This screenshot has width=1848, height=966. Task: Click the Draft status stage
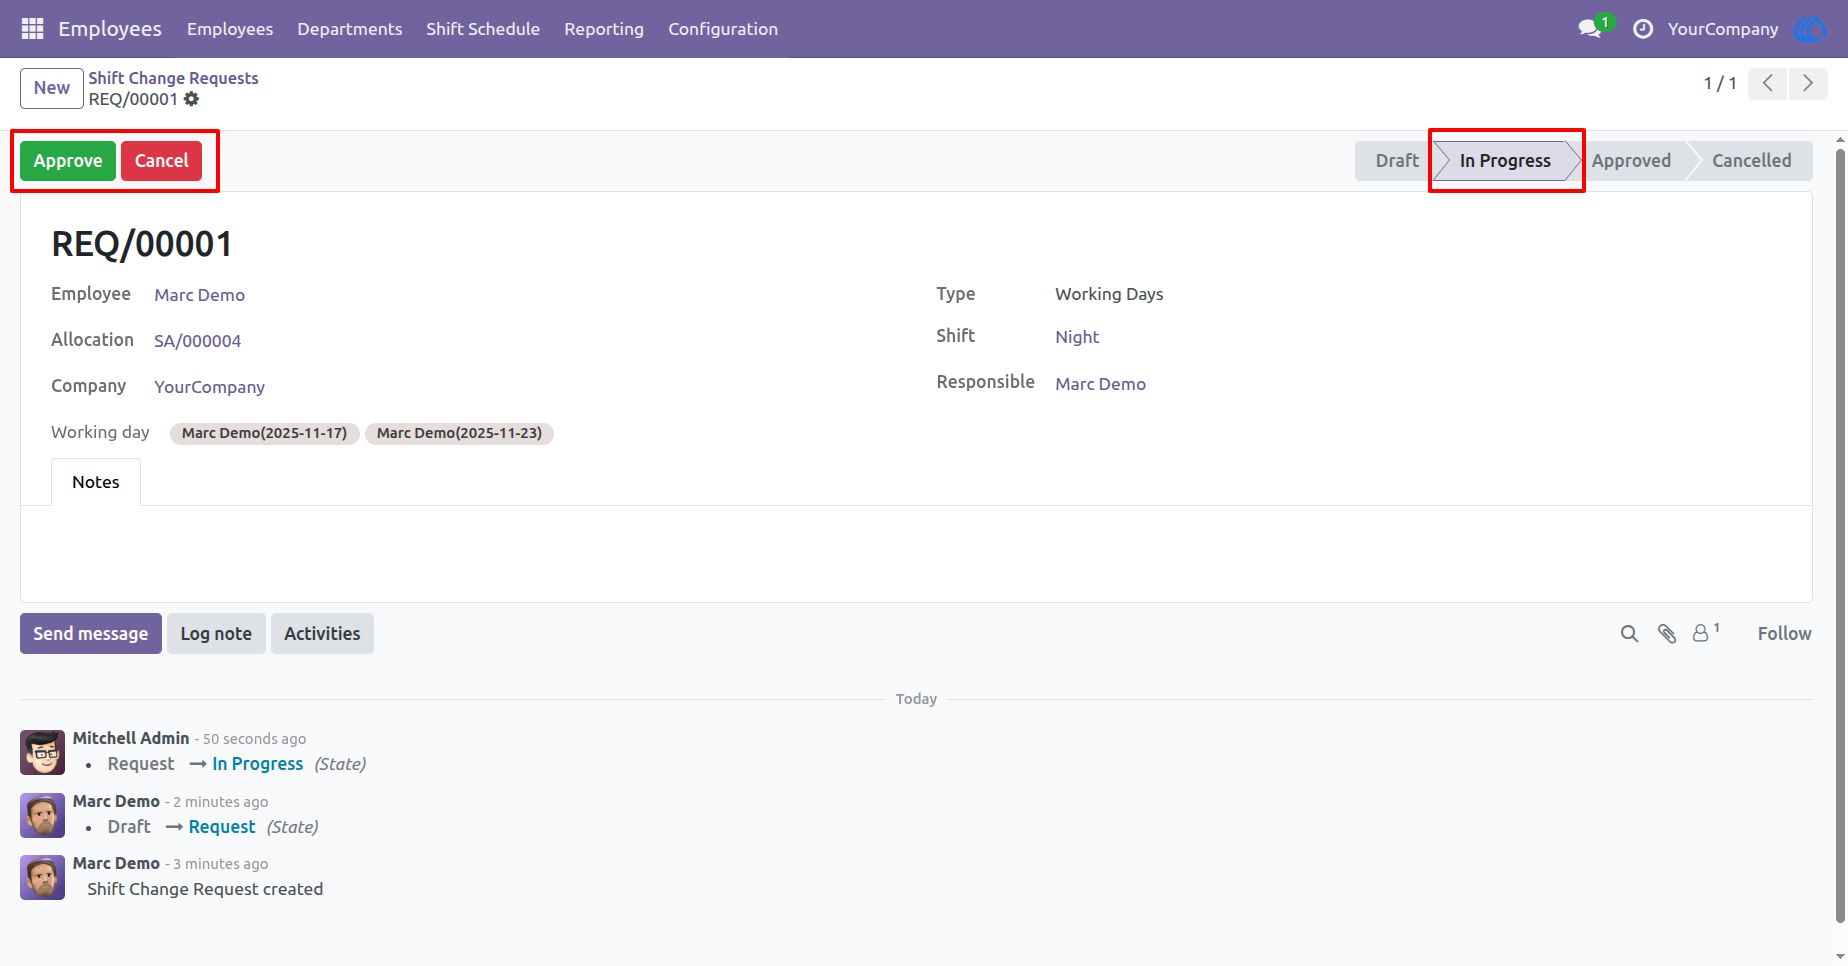tap(1396, 161)
